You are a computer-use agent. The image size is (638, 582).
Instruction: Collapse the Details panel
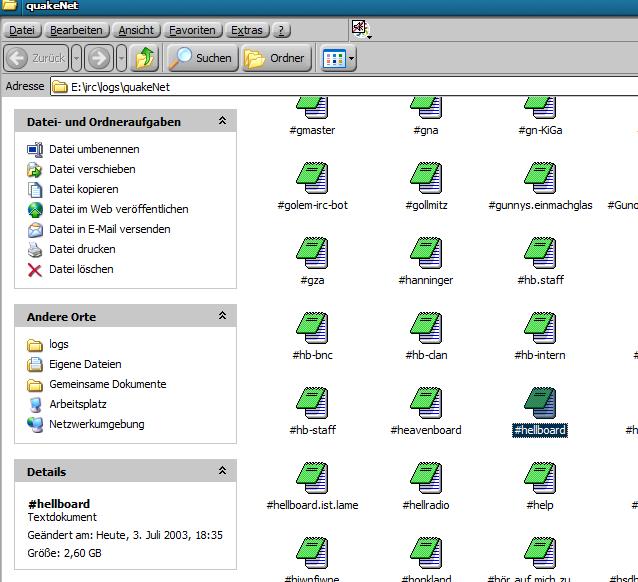pyautogui.click(x=222, y=471)
